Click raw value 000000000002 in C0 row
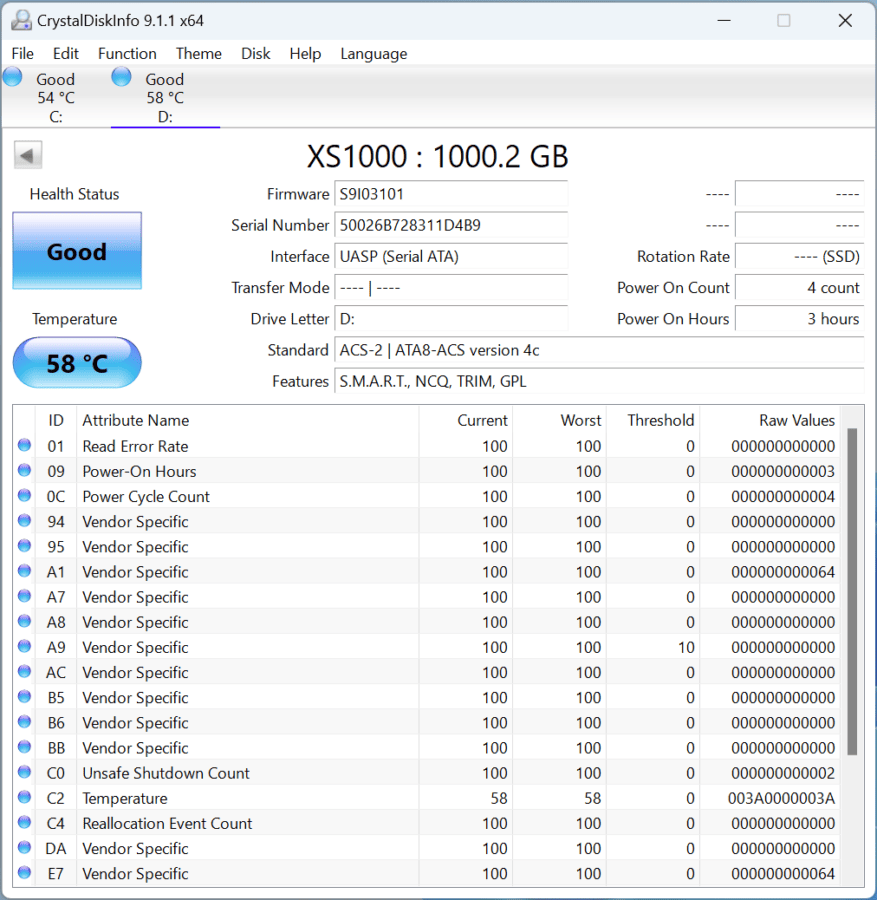The width and height of the screenshot is (877, 900). pyautogui.click(x=783, y=773)
